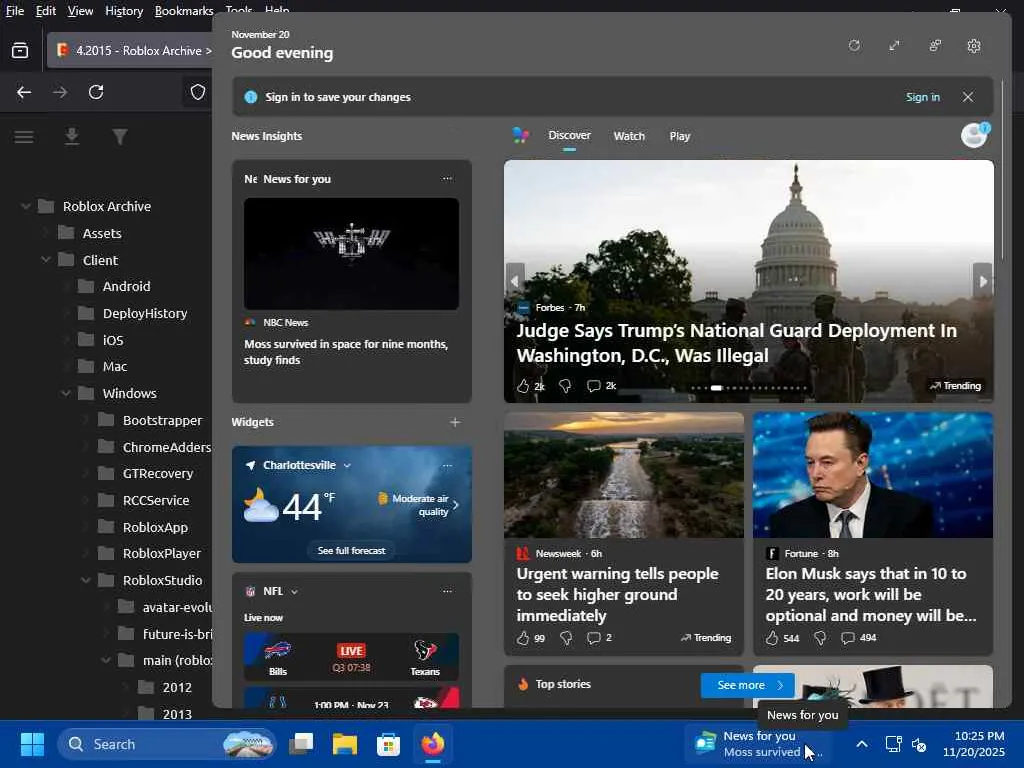Open the Elon Musk work optional article
Screen dimensions: 1024x768
pos(871,594)
